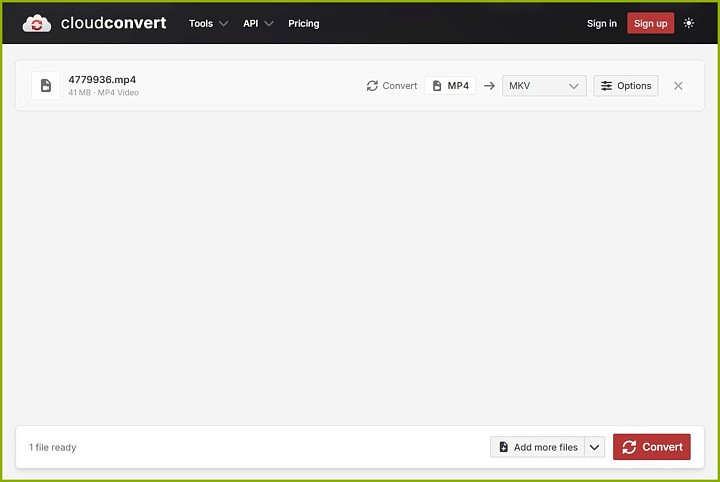Click the cloudconvert brand name text
The image size is (720, 482).
click(113, 23)
